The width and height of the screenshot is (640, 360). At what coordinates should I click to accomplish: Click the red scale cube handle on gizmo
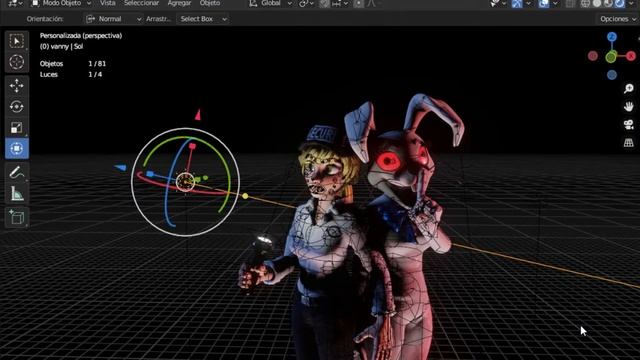192,146
